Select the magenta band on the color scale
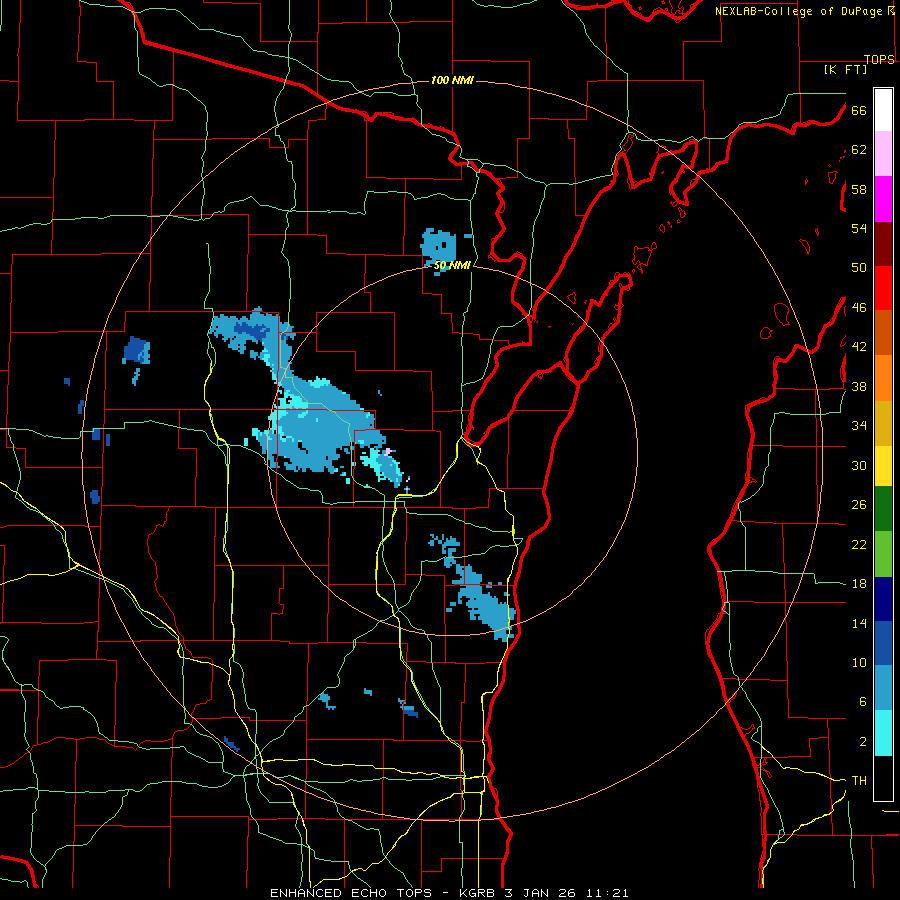Viewport: 900px width, 900px height. pyautogui.click(x=883, y=199)
